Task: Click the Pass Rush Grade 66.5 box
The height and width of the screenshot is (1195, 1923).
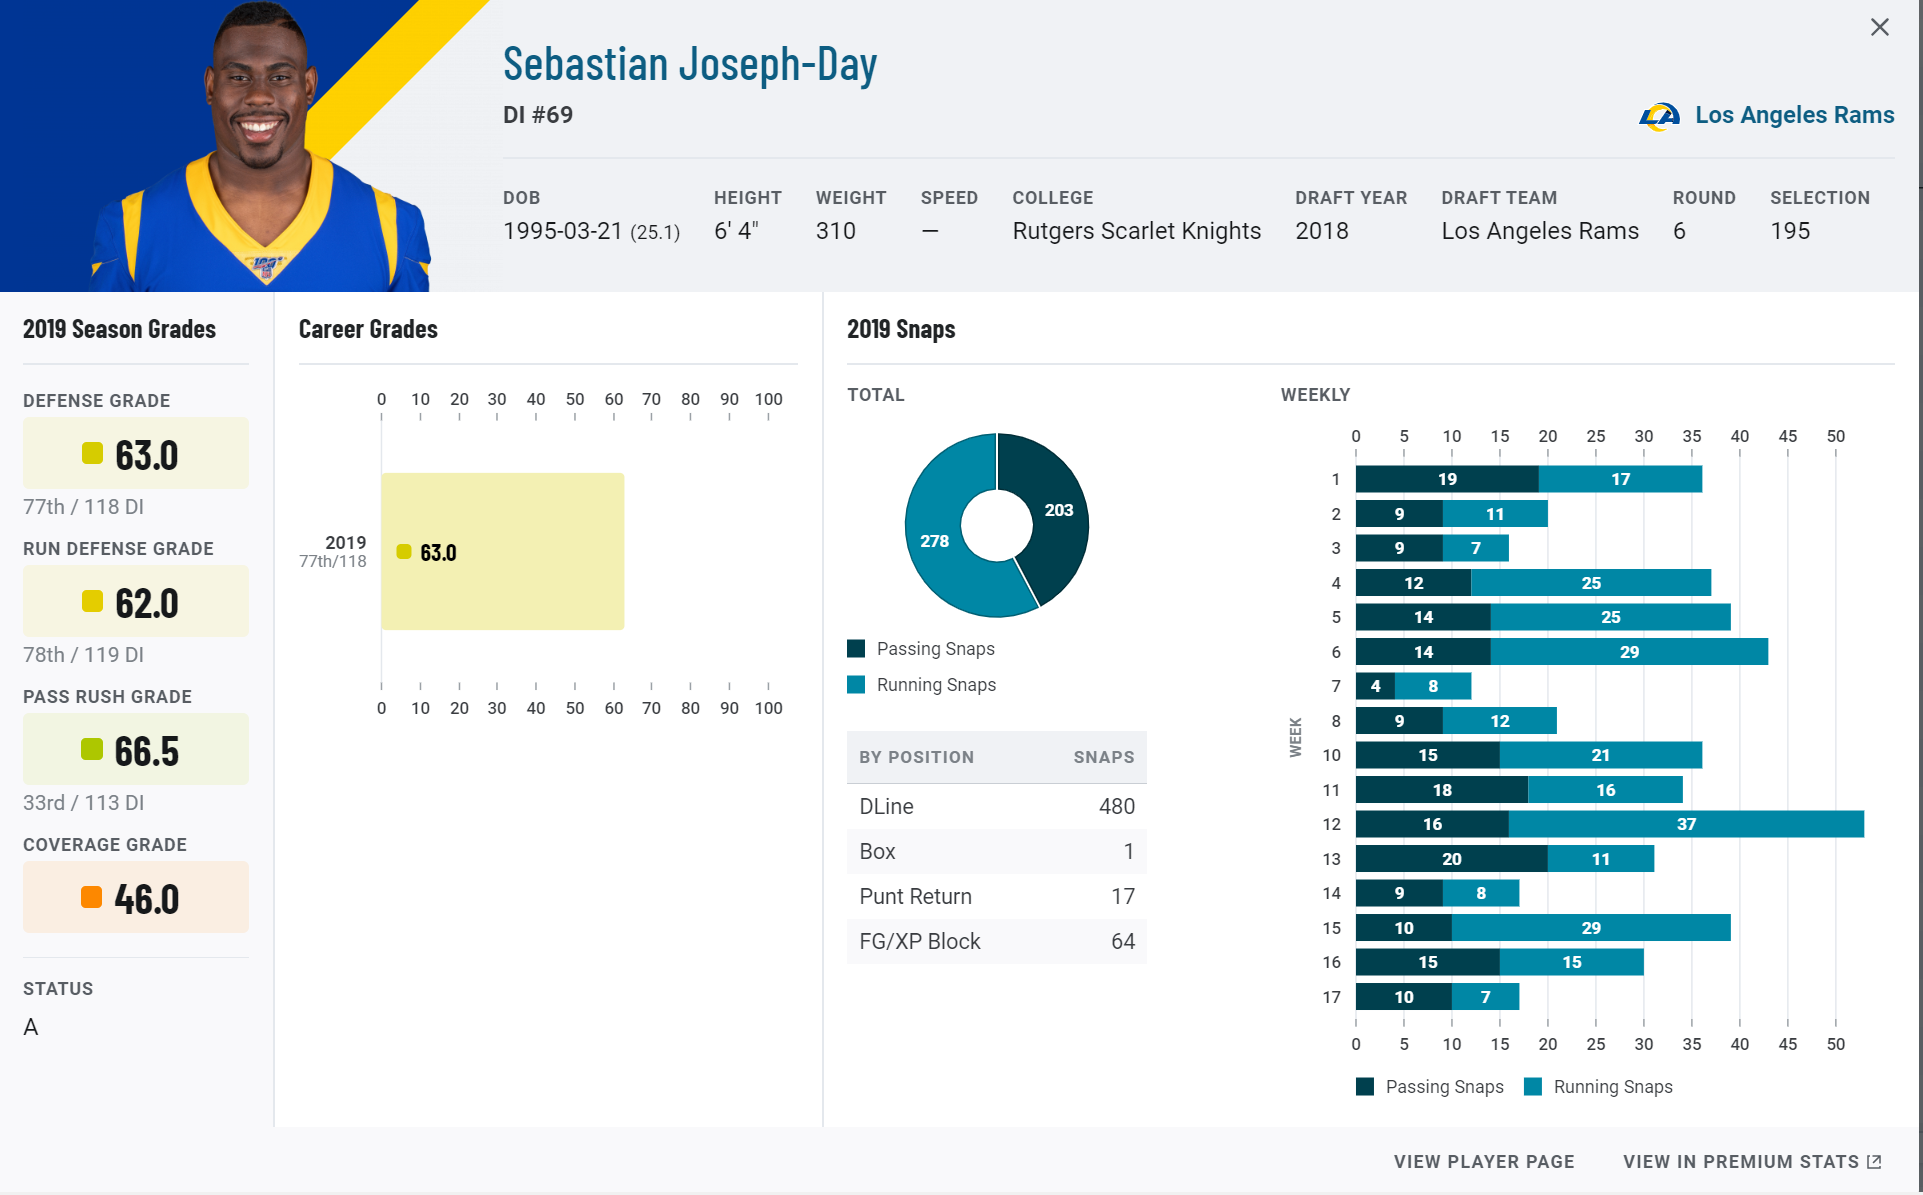Action: click(x=136, y=749)
